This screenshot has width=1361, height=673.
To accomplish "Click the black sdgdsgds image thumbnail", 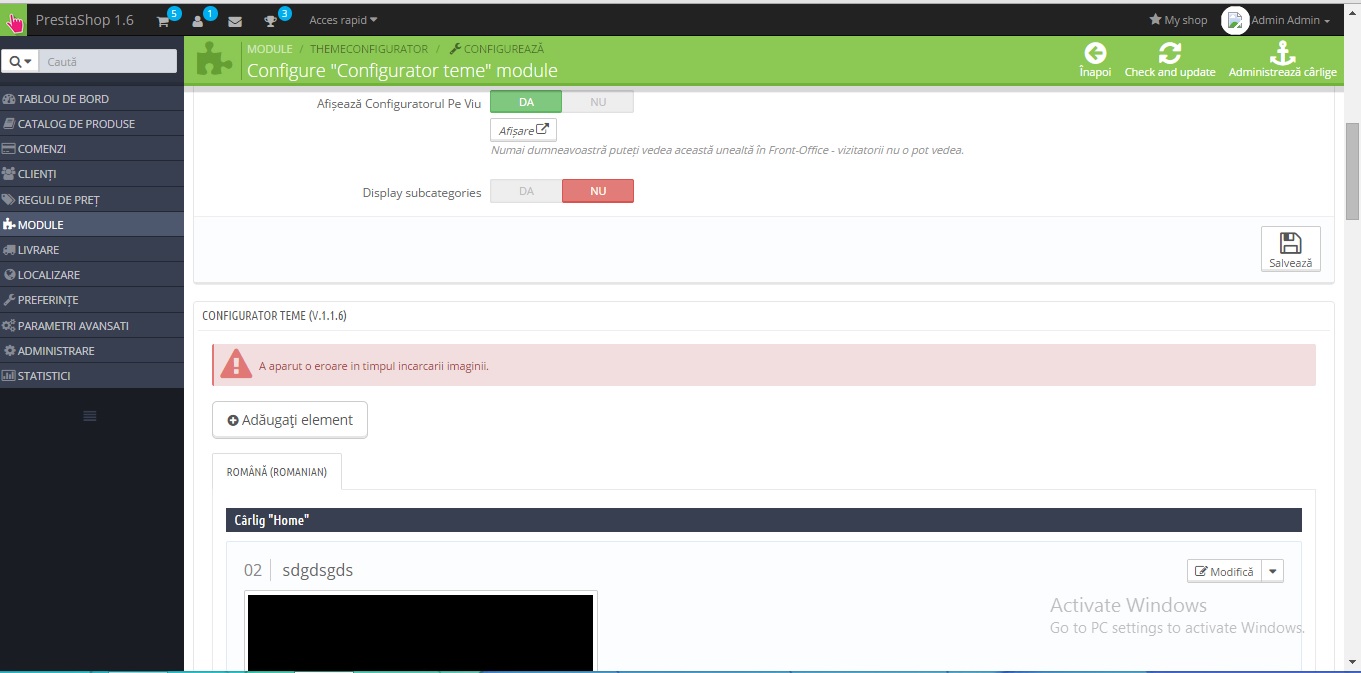I will [x=420, y=632].
